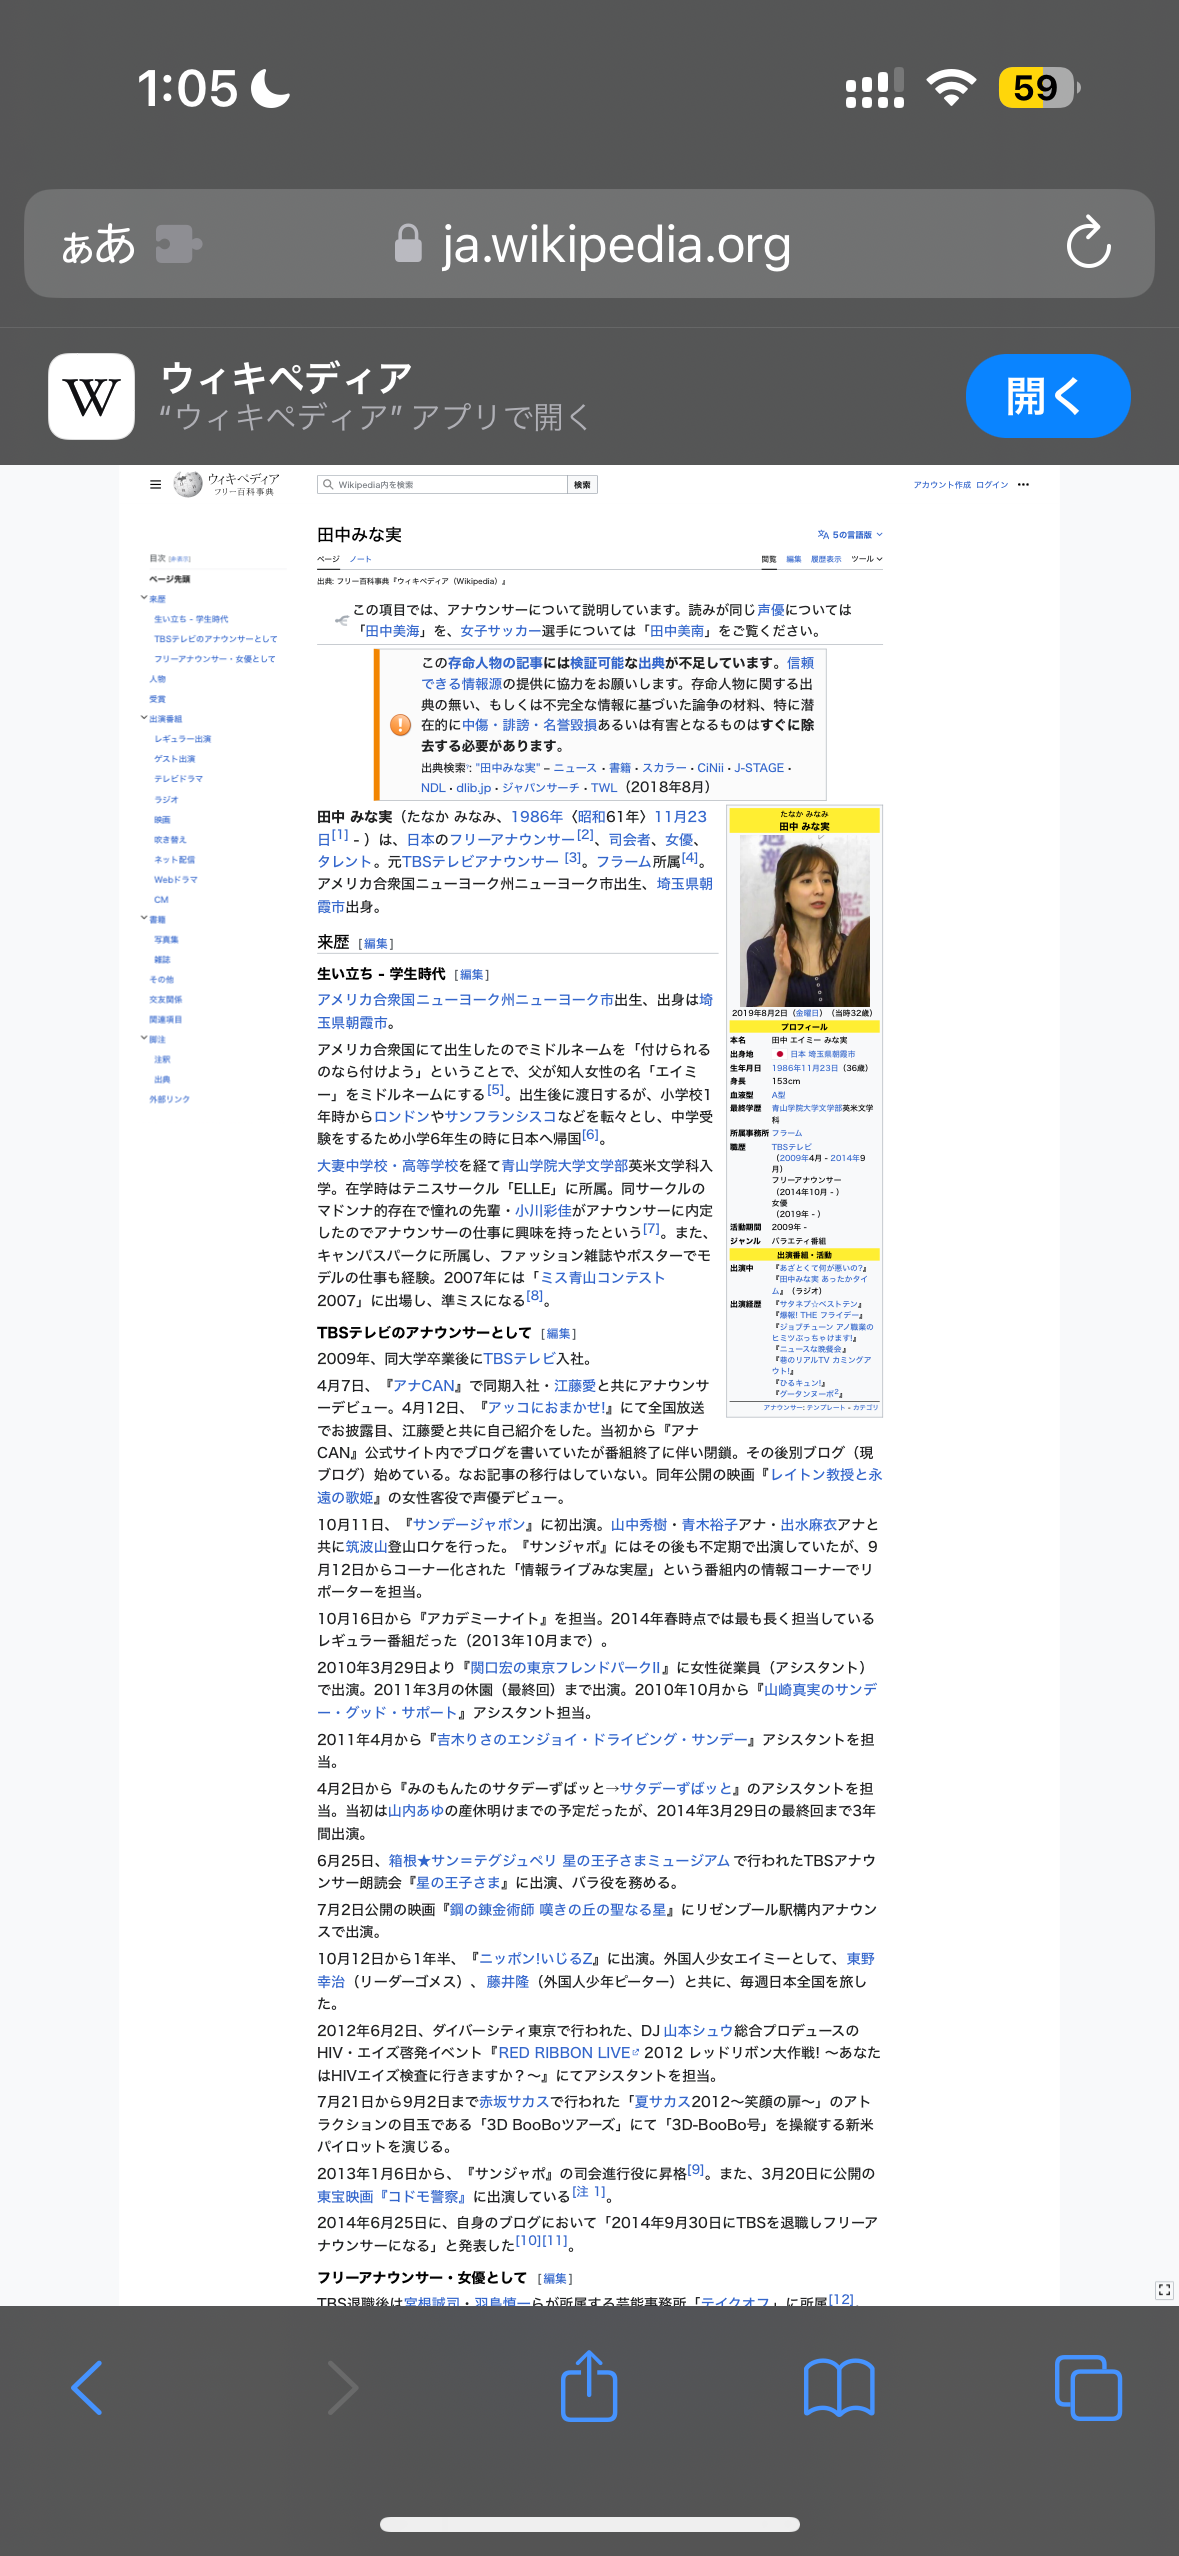Click the orange warning icon in notice
1179x2556 pixels.
point(401,725)
